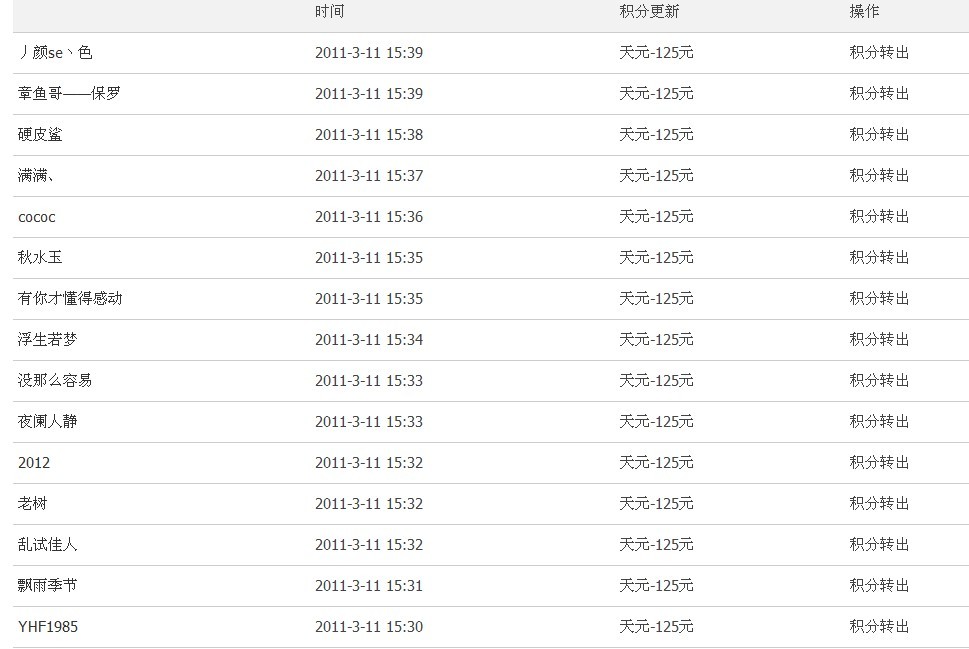Click 积分转出 in the 满满、 row

(879, 176)
